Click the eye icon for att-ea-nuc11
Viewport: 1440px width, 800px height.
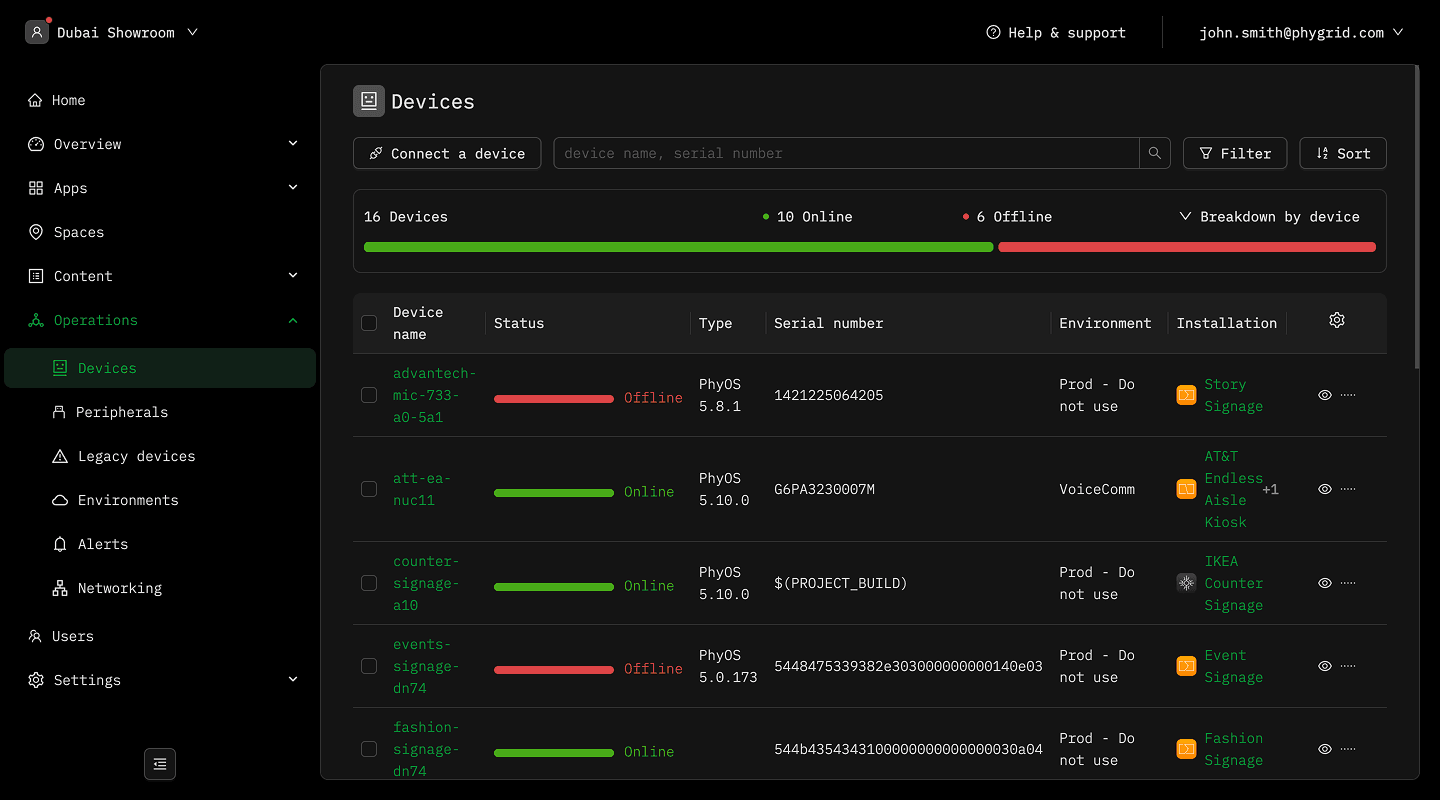coord(1325,490)
